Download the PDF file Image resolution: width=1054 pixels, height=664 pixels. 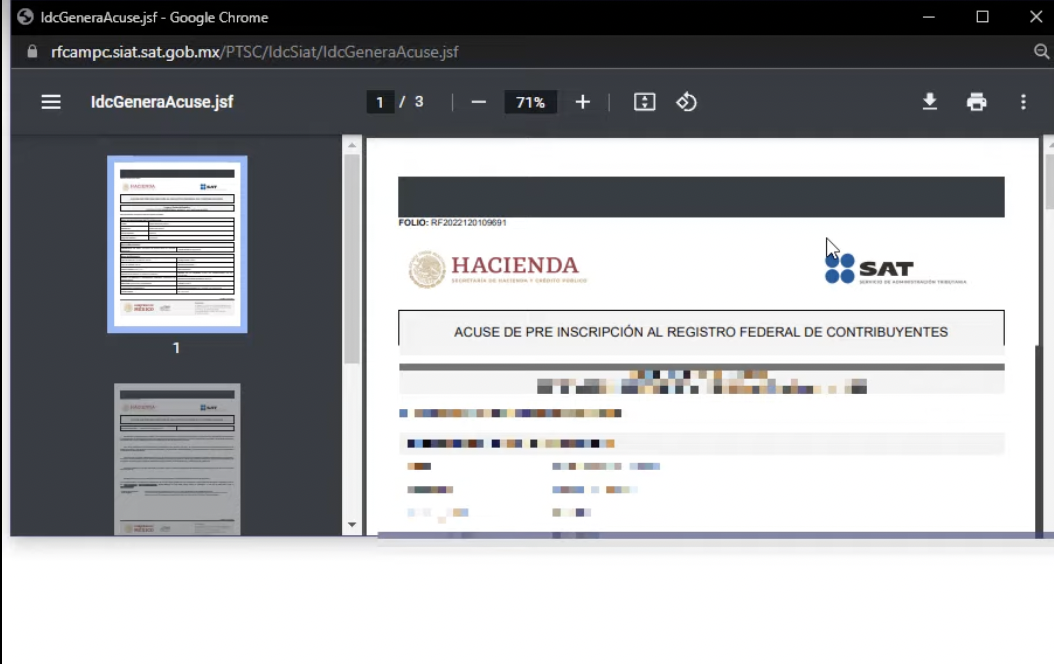930,102
